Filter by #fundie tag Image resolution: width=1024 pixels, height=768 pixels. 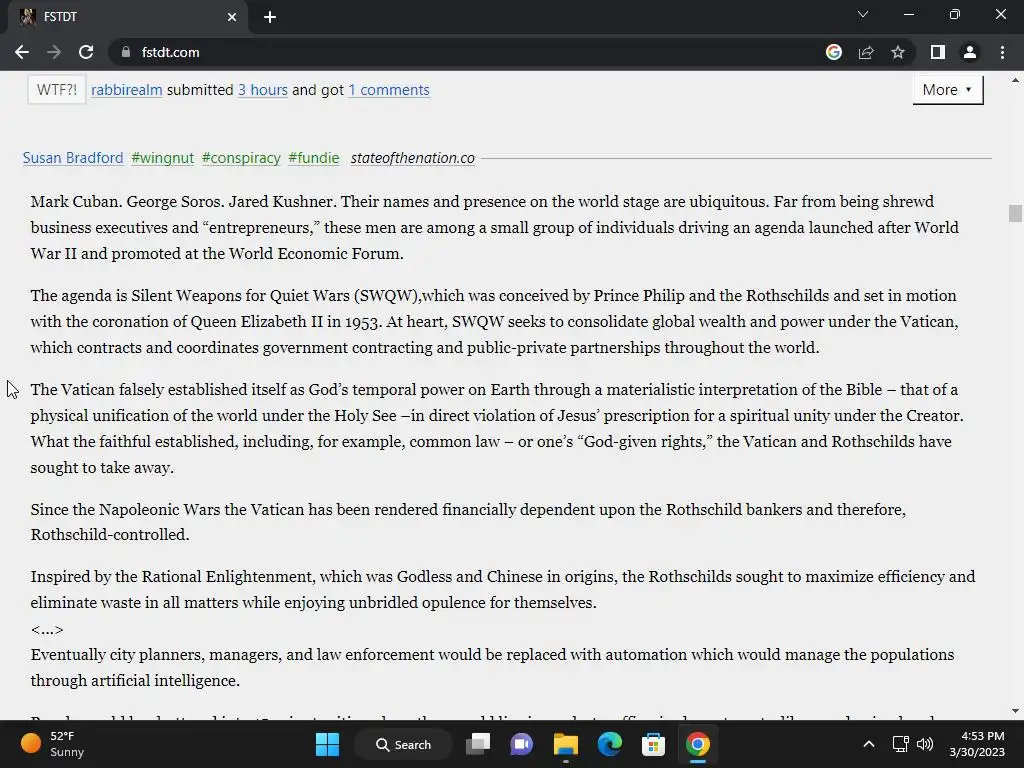tap(314, 158)
